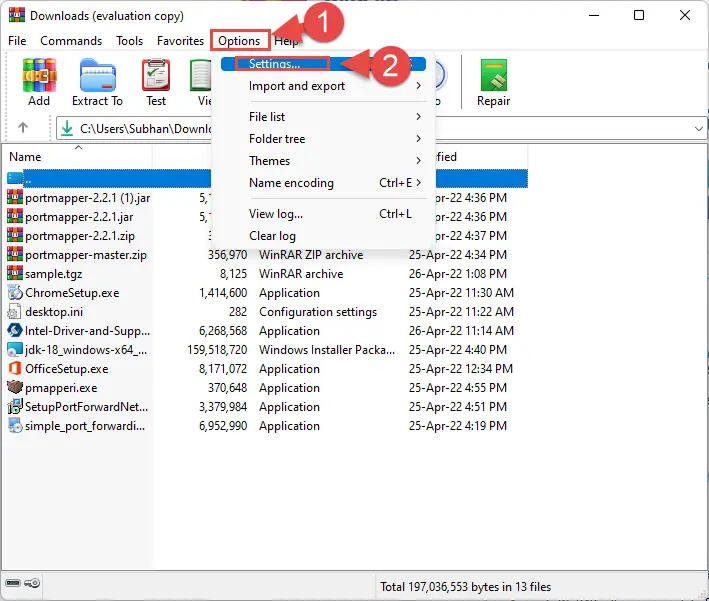Click the drive icon in status bar

pyautogui.click(x=13, y=582)
